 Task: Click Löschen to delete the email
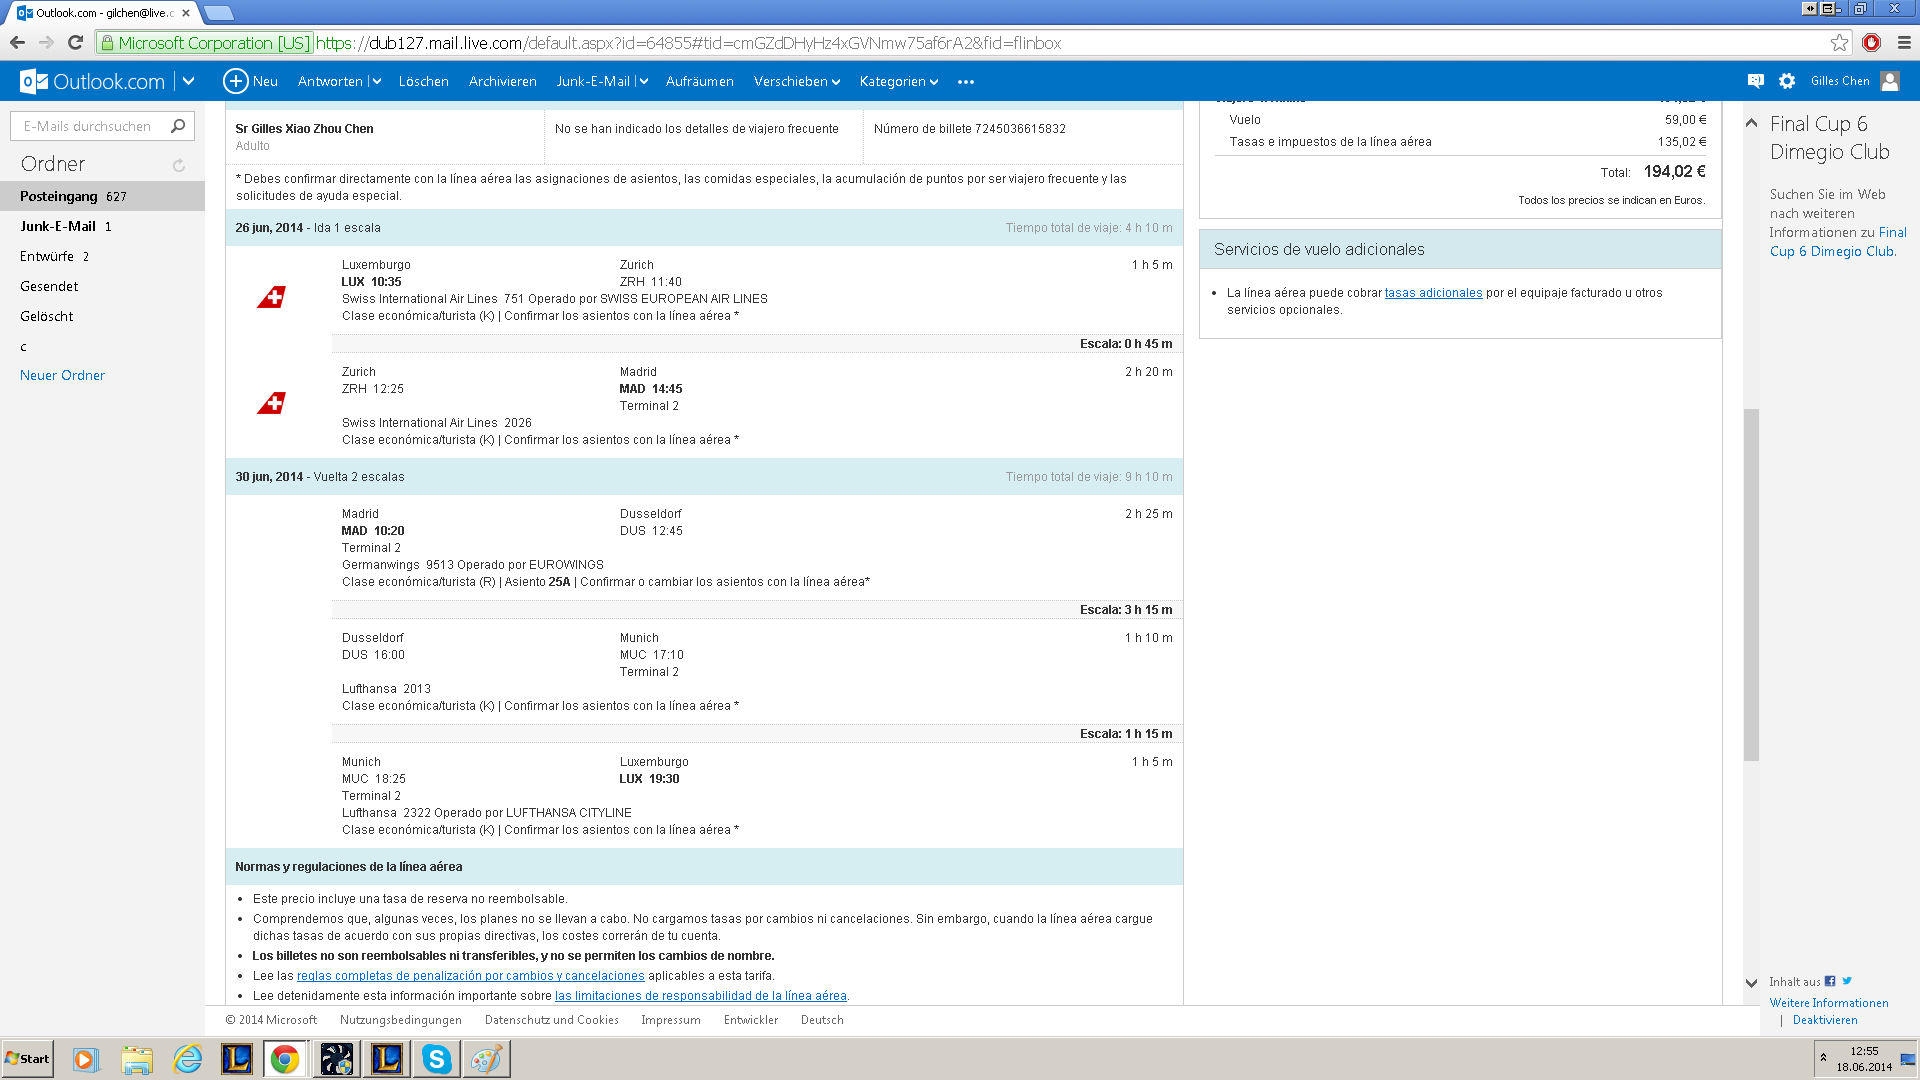coord(423,81)
